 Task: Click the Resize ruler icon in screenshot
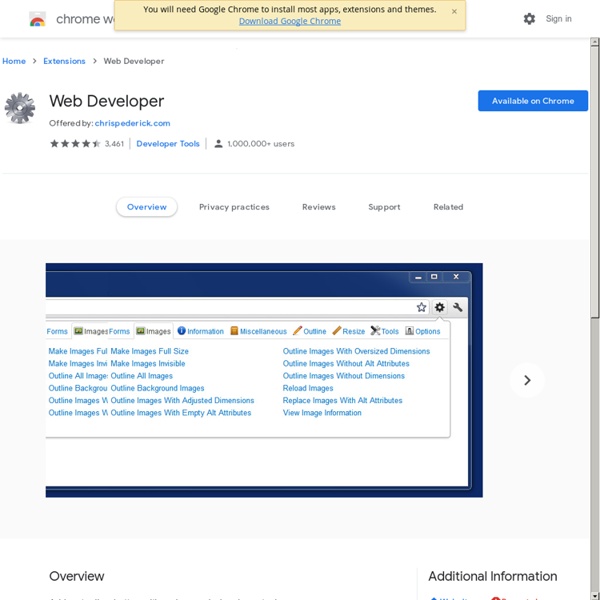coord(337,330)
